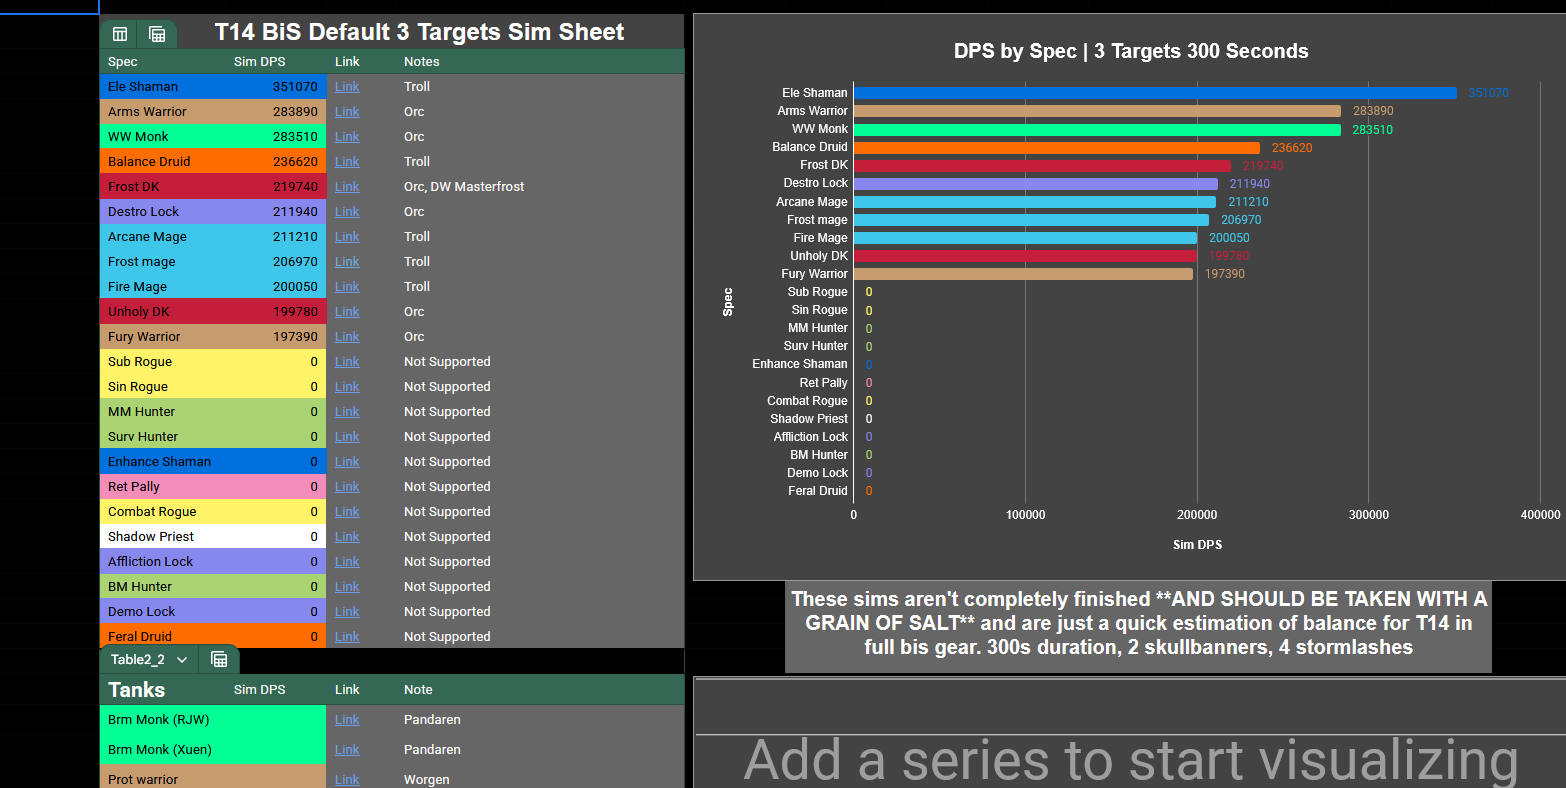Open the Affliction Lock link

pyautogui.click(x=347, y=562)
